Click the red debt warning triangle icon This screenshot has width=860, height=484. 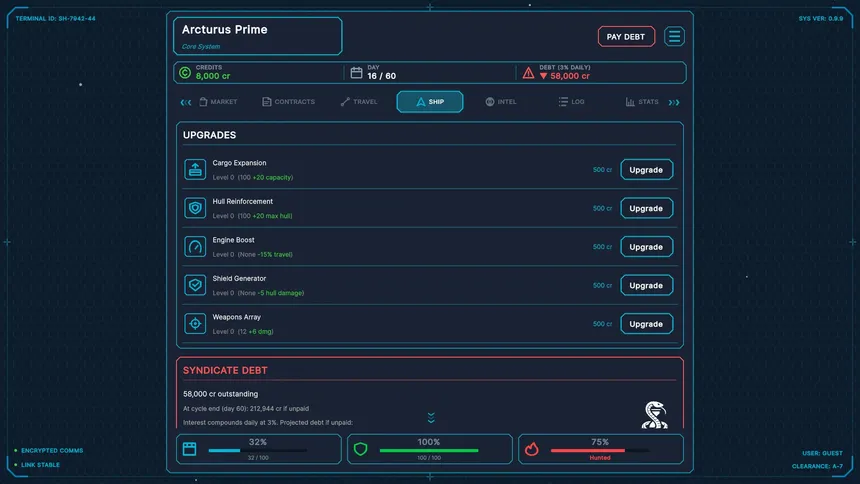click(x=528, y=72)
